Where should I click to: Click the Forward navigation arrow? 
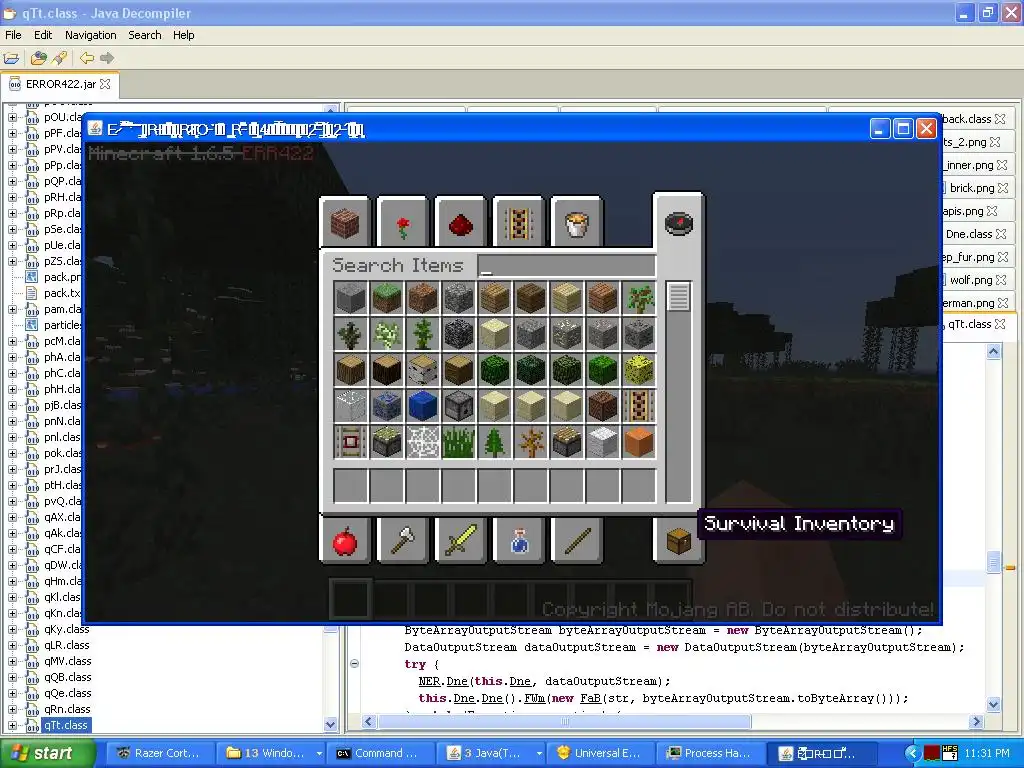(x=106, y=58)
